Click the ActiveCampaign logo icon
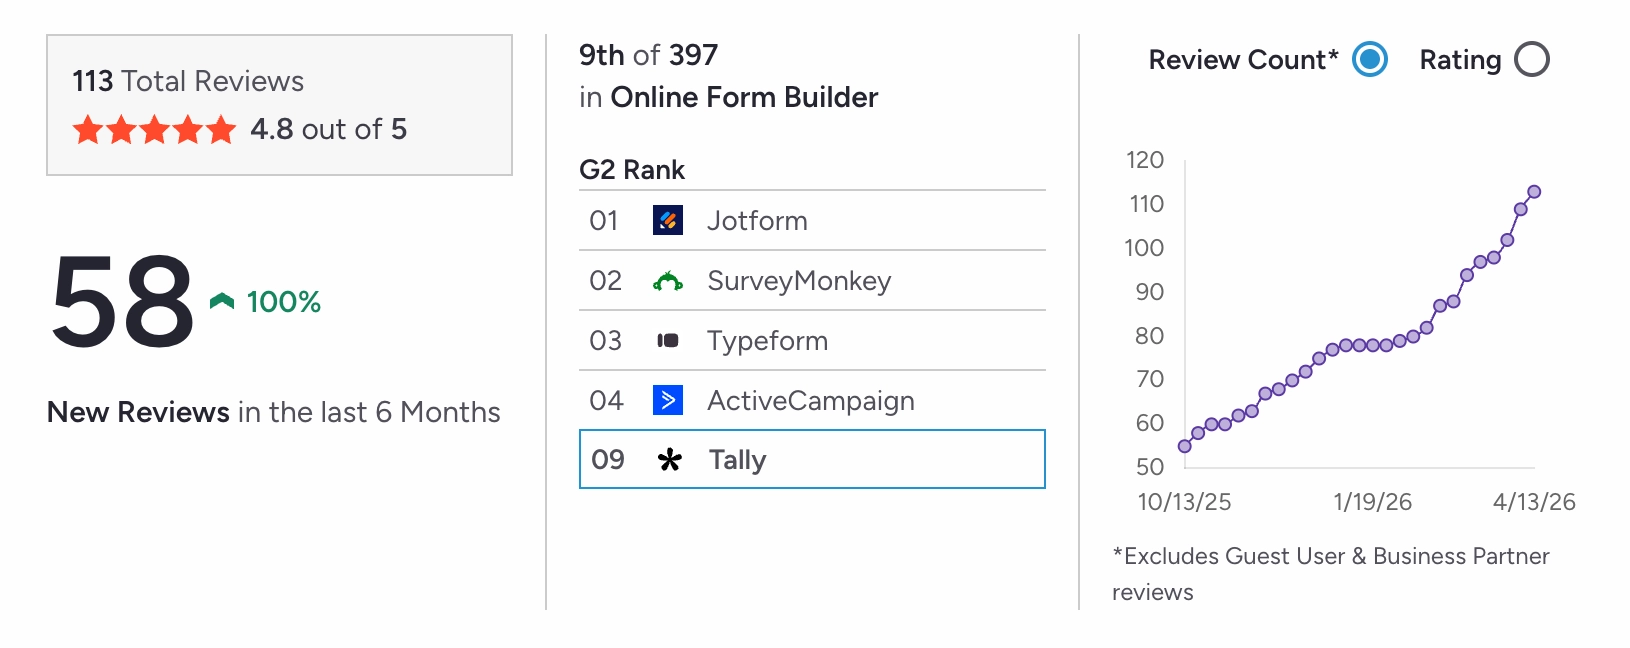 (668, 400)
